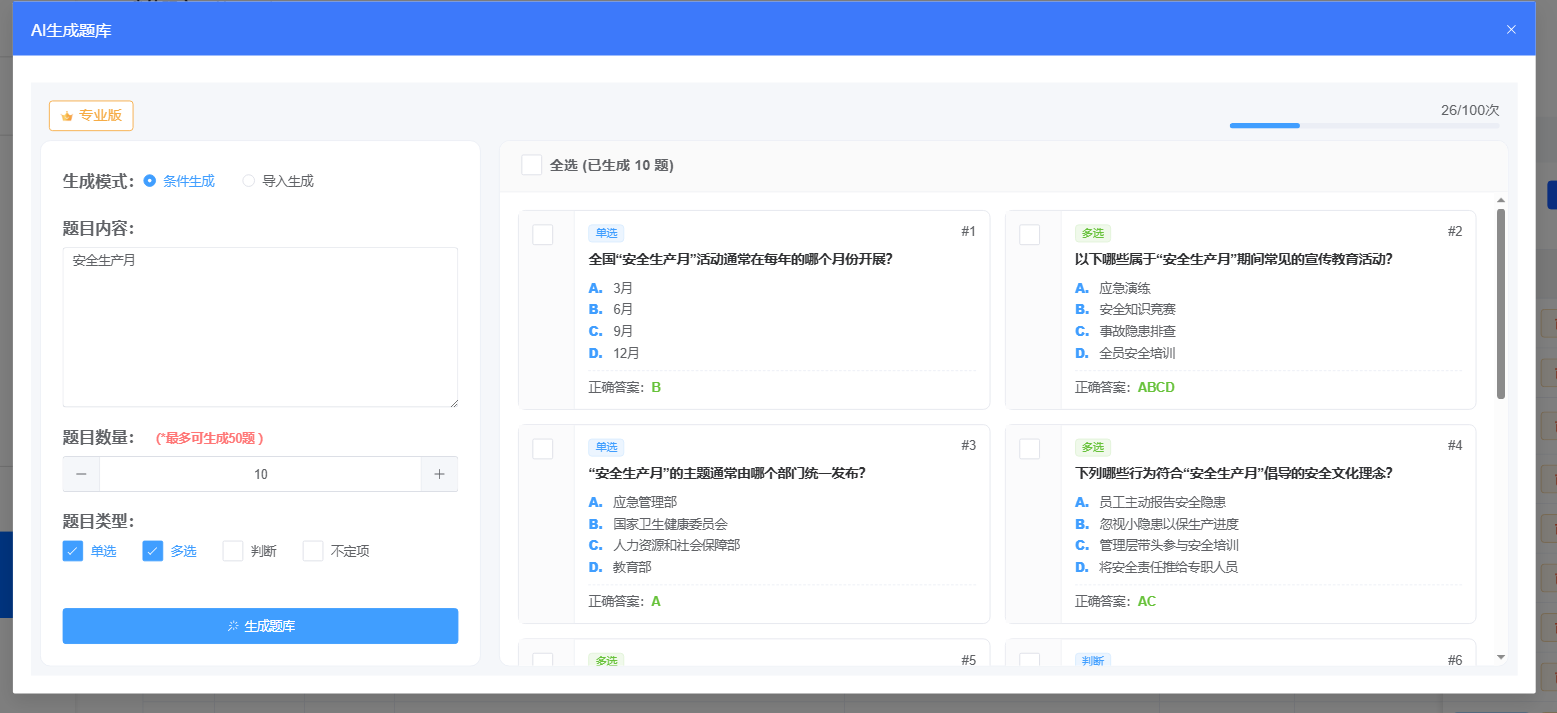Click question #3 title about 哪个部门统一发布
The height and width of the screenshot is (713, 1557).
click(x=727, y=473)
